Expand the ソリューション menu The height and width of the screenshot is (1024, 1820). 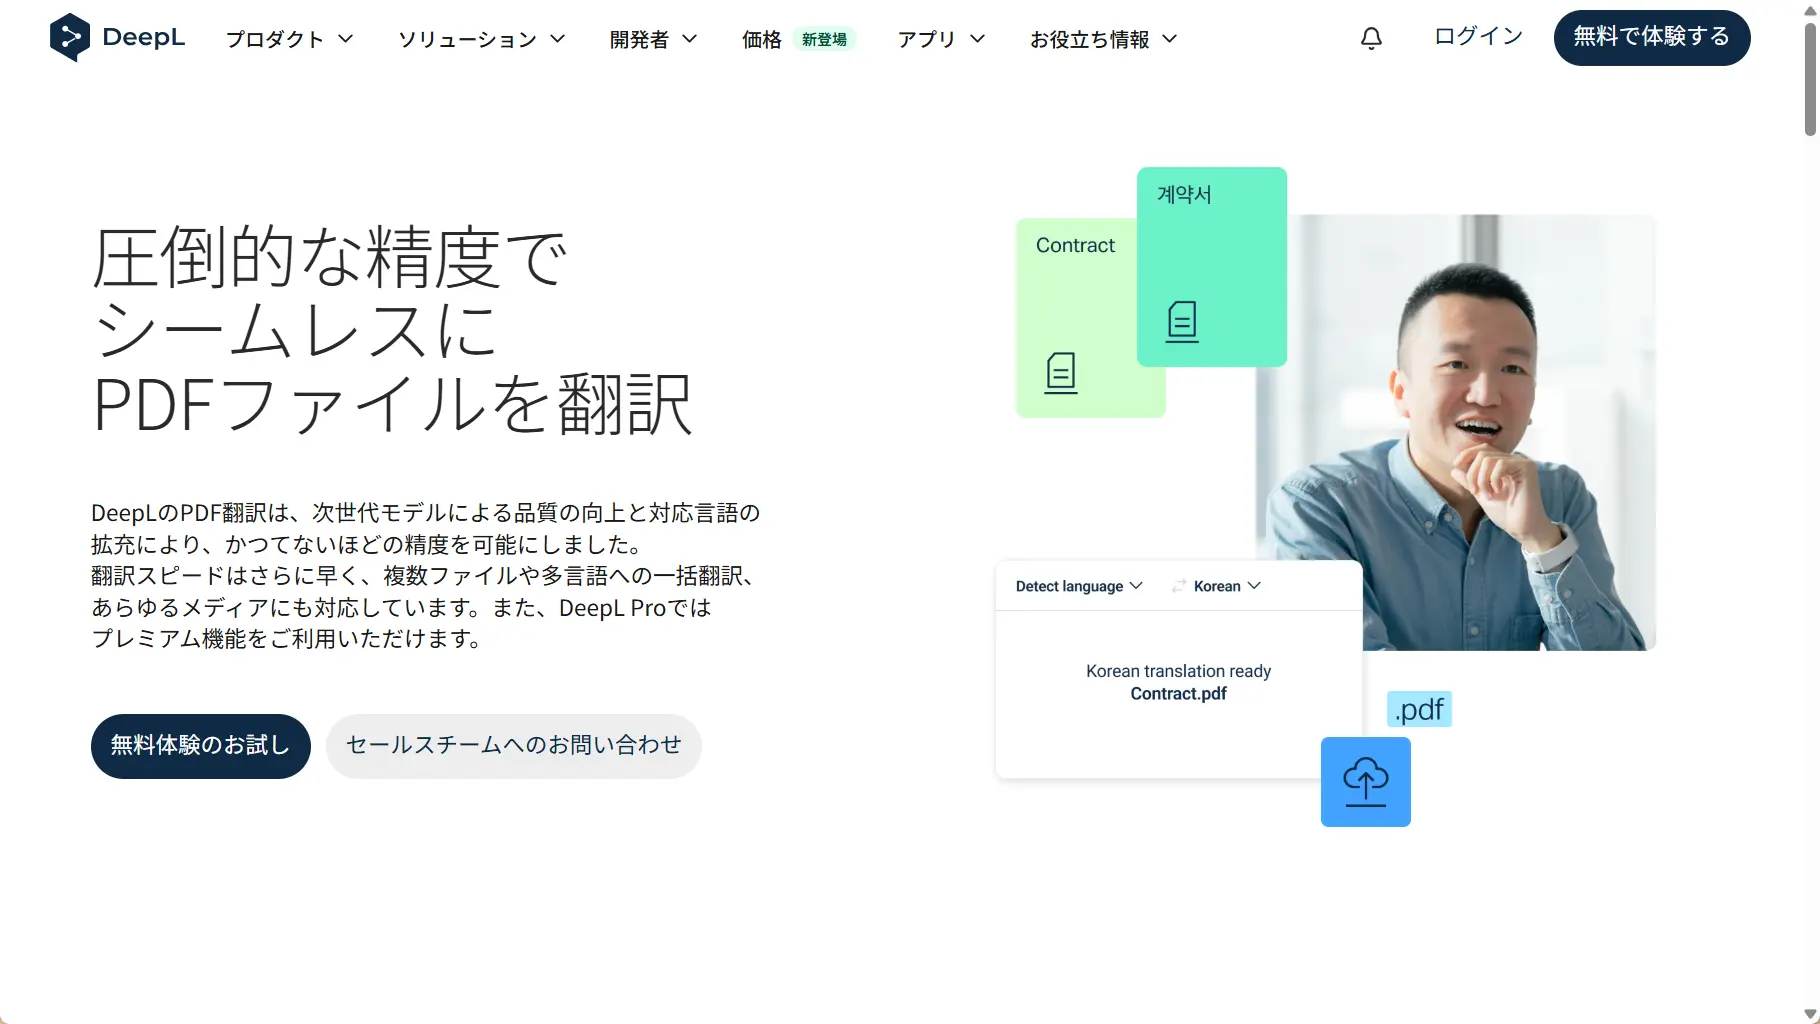pos(482,39)
